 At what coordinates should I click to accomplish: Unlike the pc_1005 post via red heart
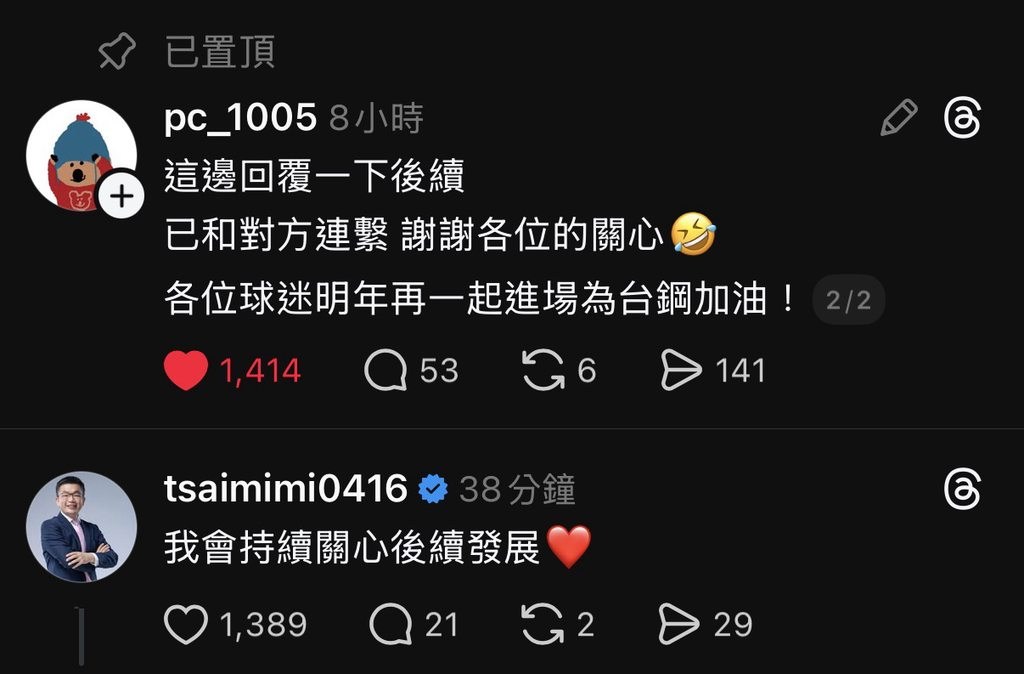click(185, 370)
